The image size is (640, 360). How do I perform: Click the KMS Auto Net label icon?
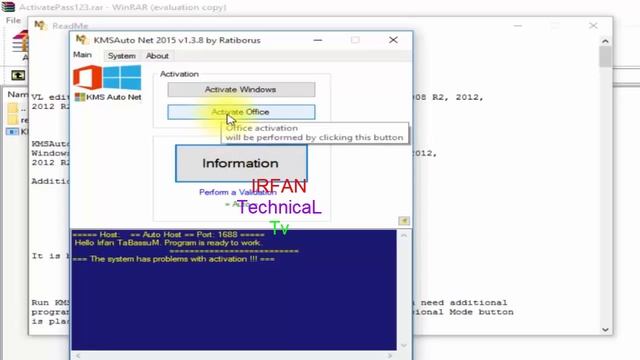(x=80, y=97)
